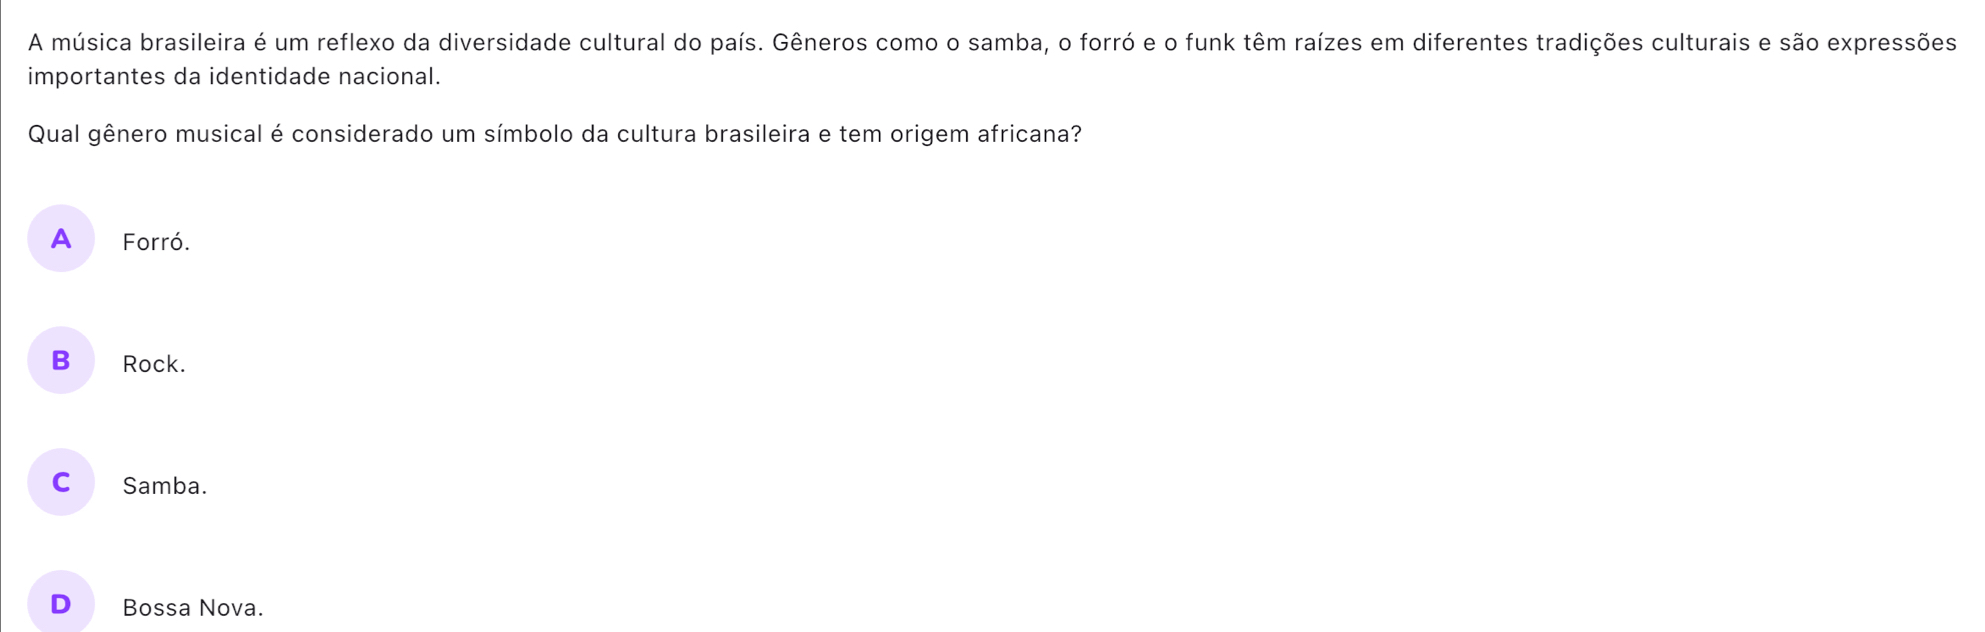Screen dimensions: 1985x632
Task: Click the question starting with Qual gênero musical
Action: pyautogui.click(x=554, y=134)
